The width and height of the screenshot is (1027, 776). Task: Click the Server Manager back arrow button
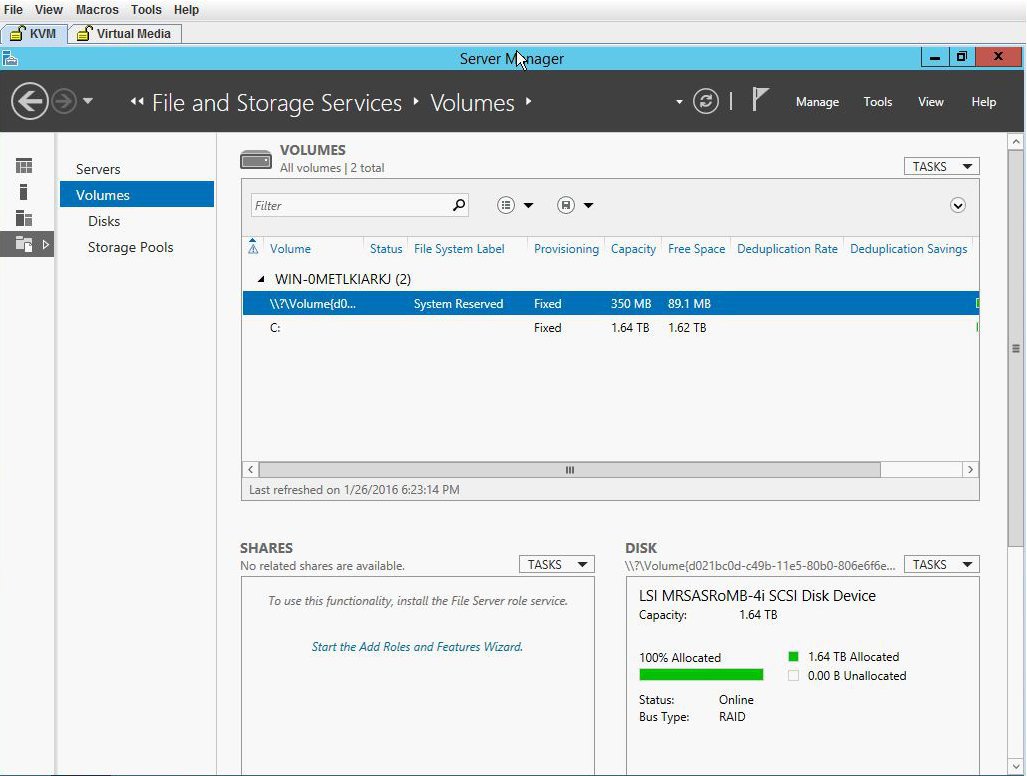pyautogui.click(x=29, y=102)
